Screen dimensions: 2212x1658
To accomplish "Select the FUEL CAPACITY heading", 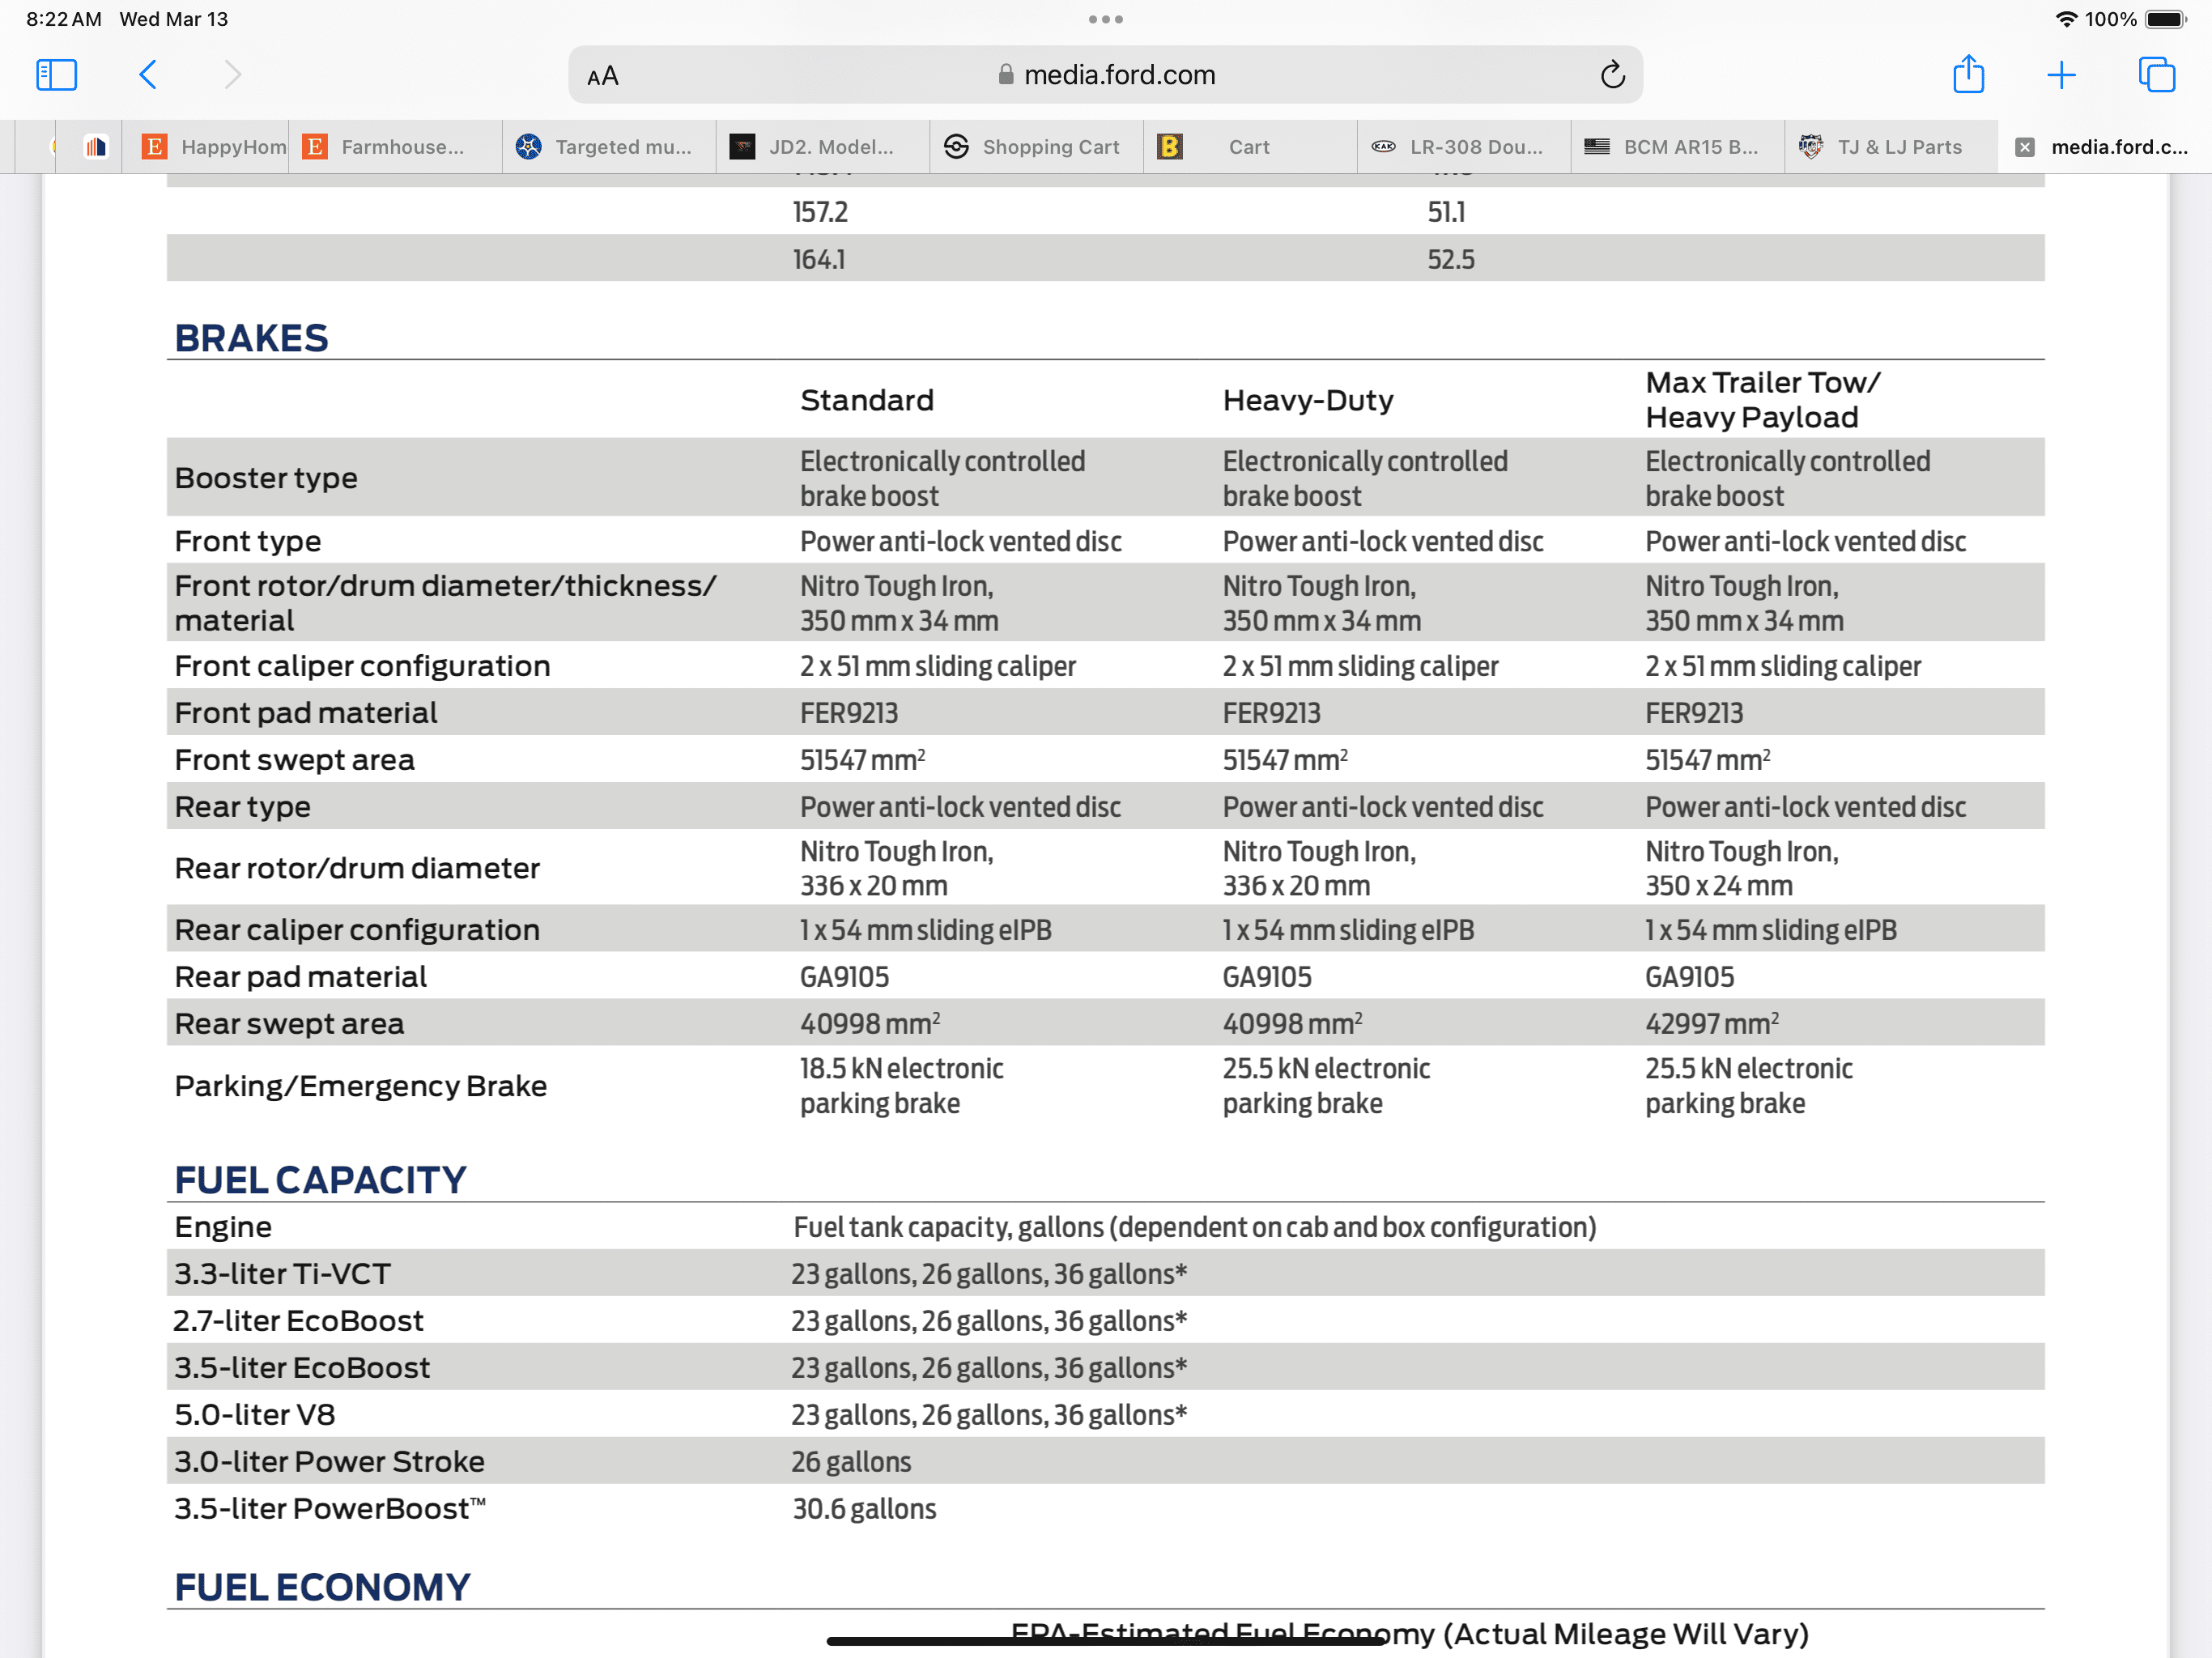I will coord(320,1180).
